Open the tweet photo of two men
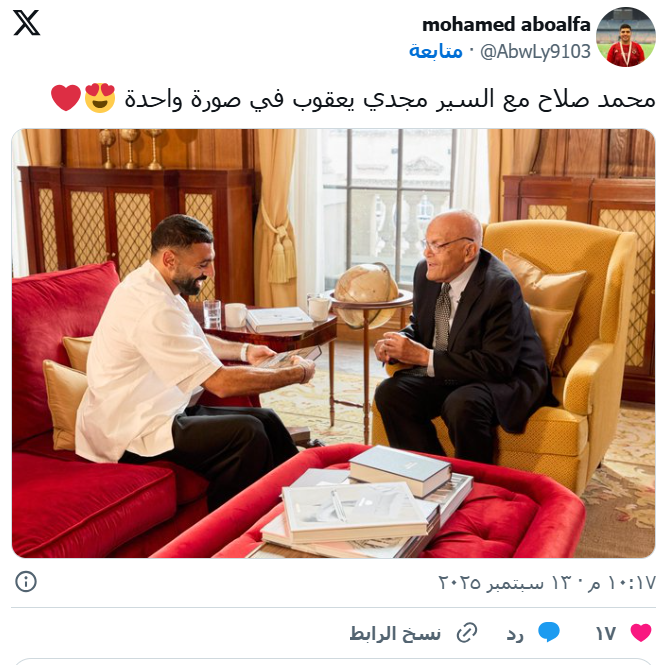 coord(334,343)
